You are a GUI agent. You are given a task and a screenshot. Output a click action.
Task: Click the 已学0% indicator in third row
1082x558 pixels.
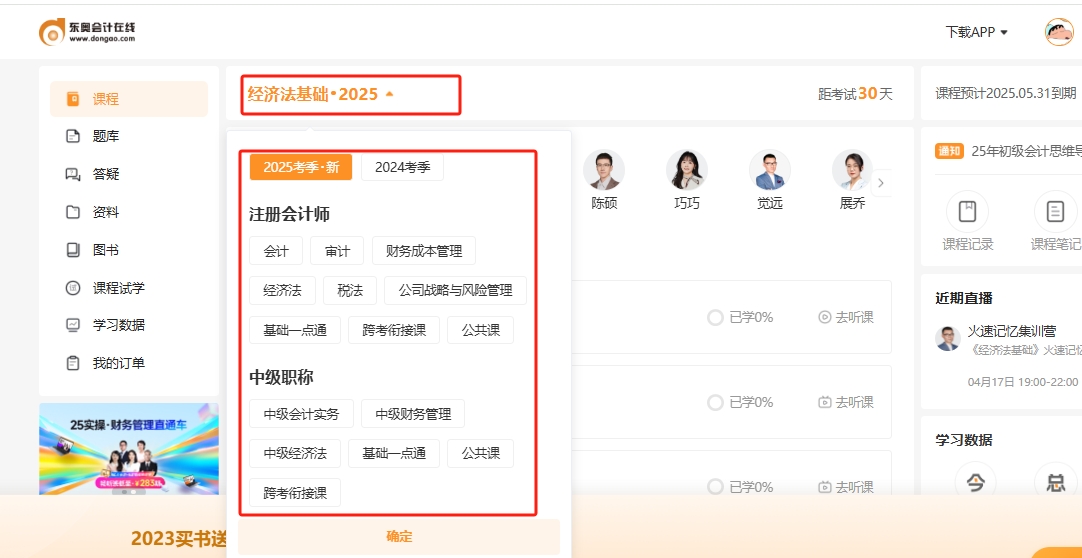740,487
